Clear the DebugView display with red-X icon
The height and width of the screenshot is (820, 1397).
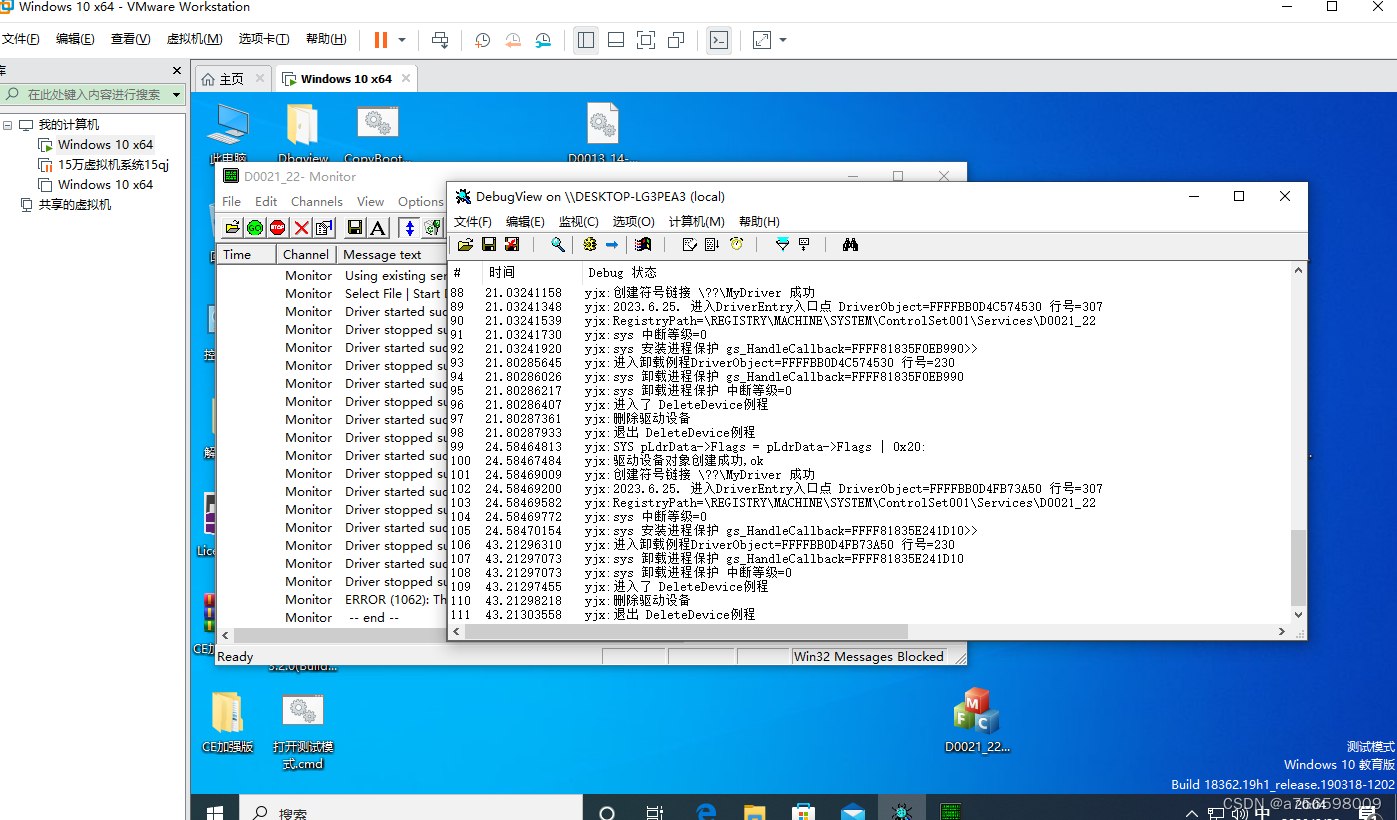(x=512, y=244)
